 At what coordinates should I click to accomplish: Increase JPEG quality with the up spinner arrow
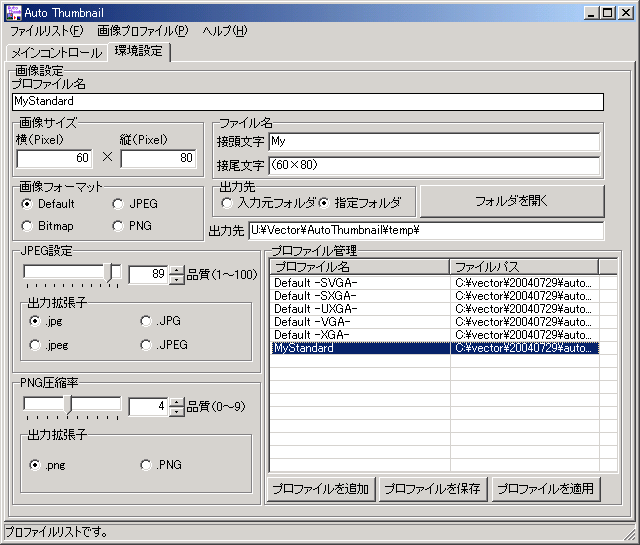coord(177,270)
